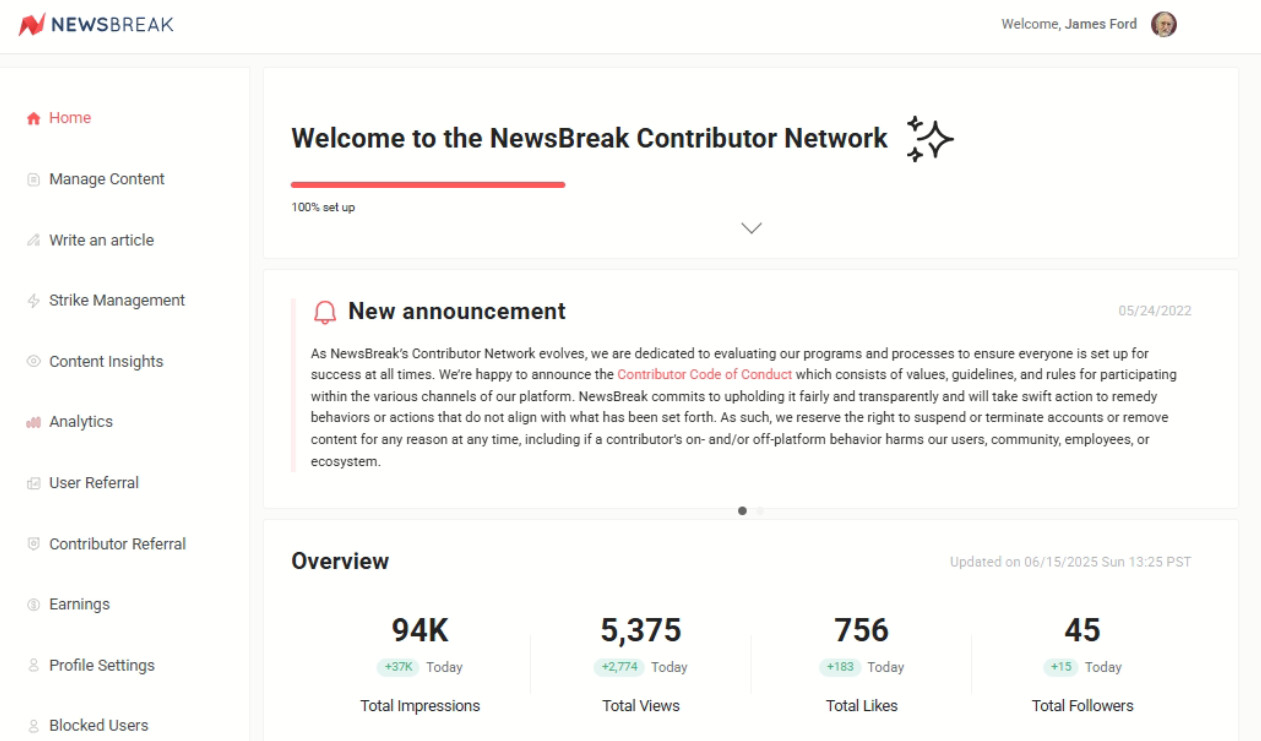
Task: Click the Manage Content document icon
Action: click(33, 180)
